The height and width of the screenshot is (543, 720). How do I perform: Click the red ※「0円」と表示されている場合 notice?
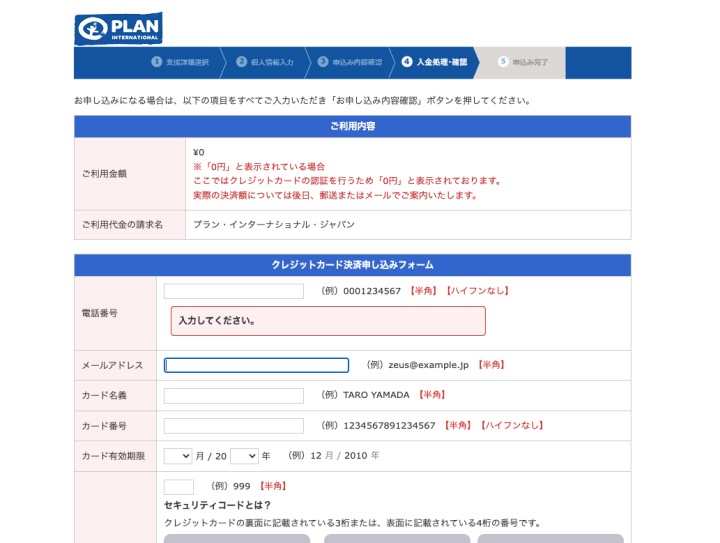pos(259,167)
